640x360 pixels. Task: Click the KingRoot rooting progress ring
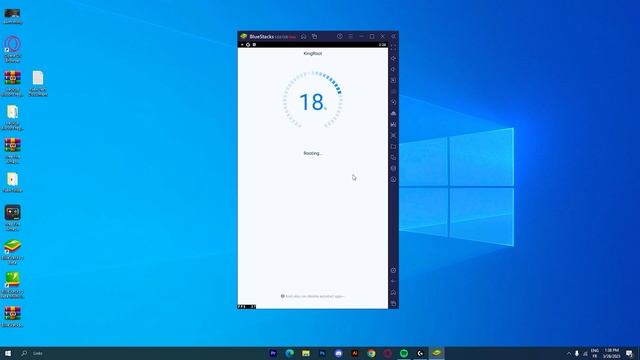[313, 100]
